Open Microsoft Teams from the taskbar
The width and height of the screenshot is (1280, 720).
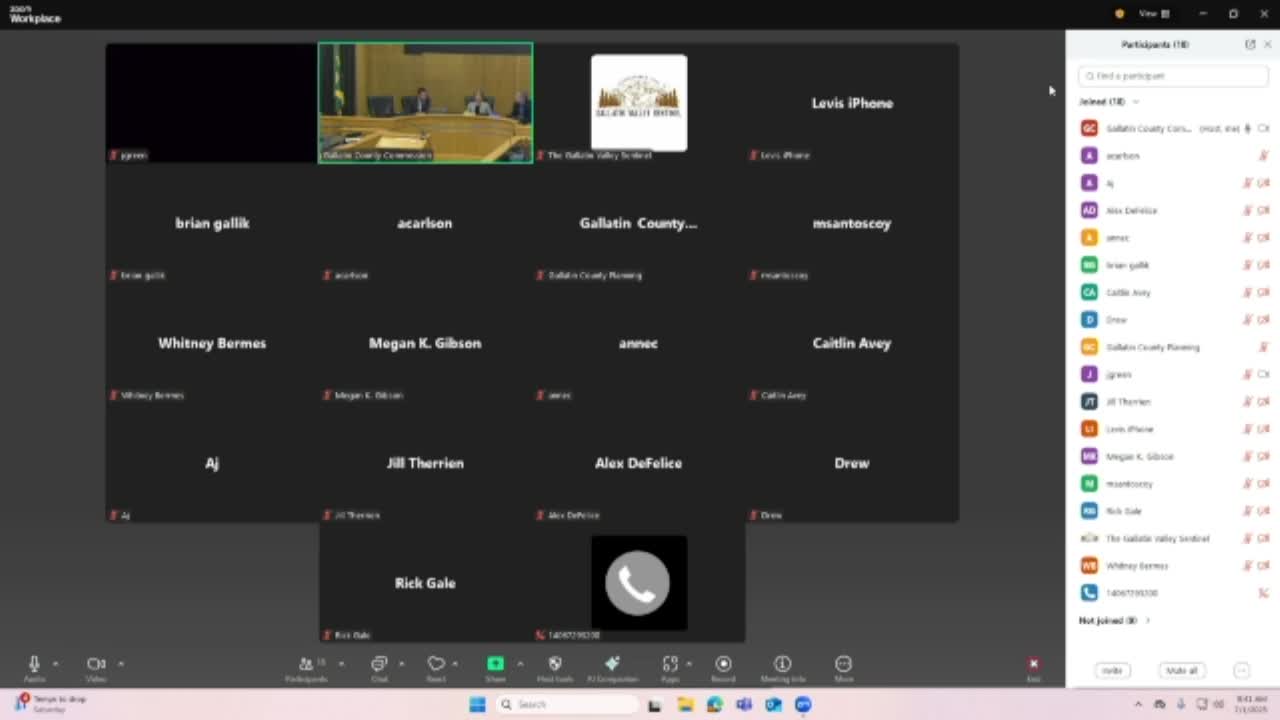(744, 705)
